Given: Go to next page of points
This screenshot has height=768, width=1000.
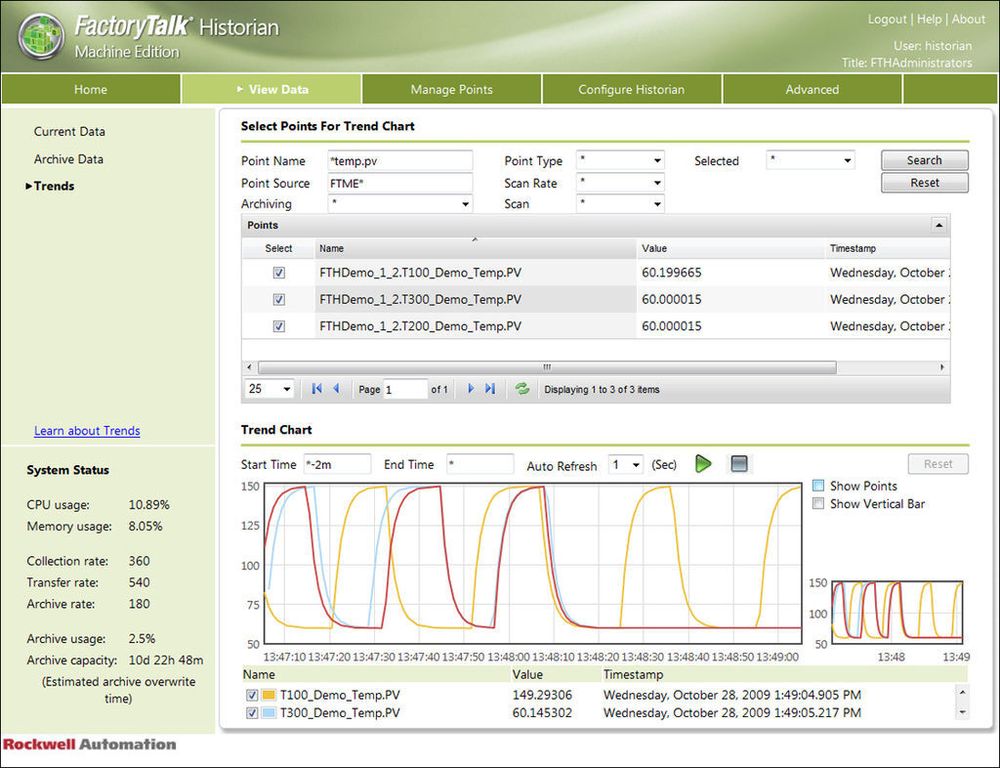Looking at the screenshot, I should pos(471,389).
